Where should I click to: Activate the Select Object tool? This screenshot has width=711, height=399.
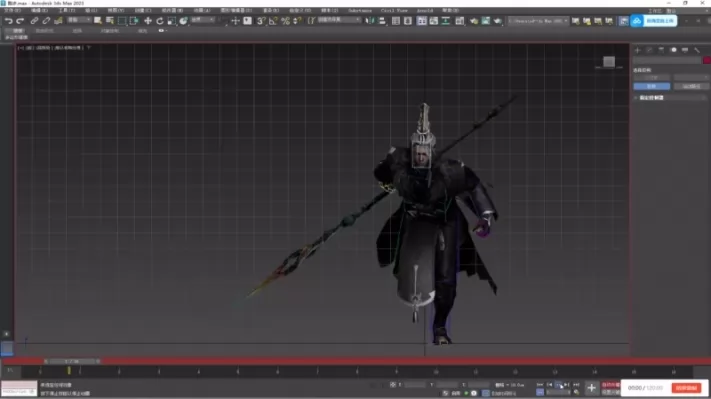pos(97,21)
